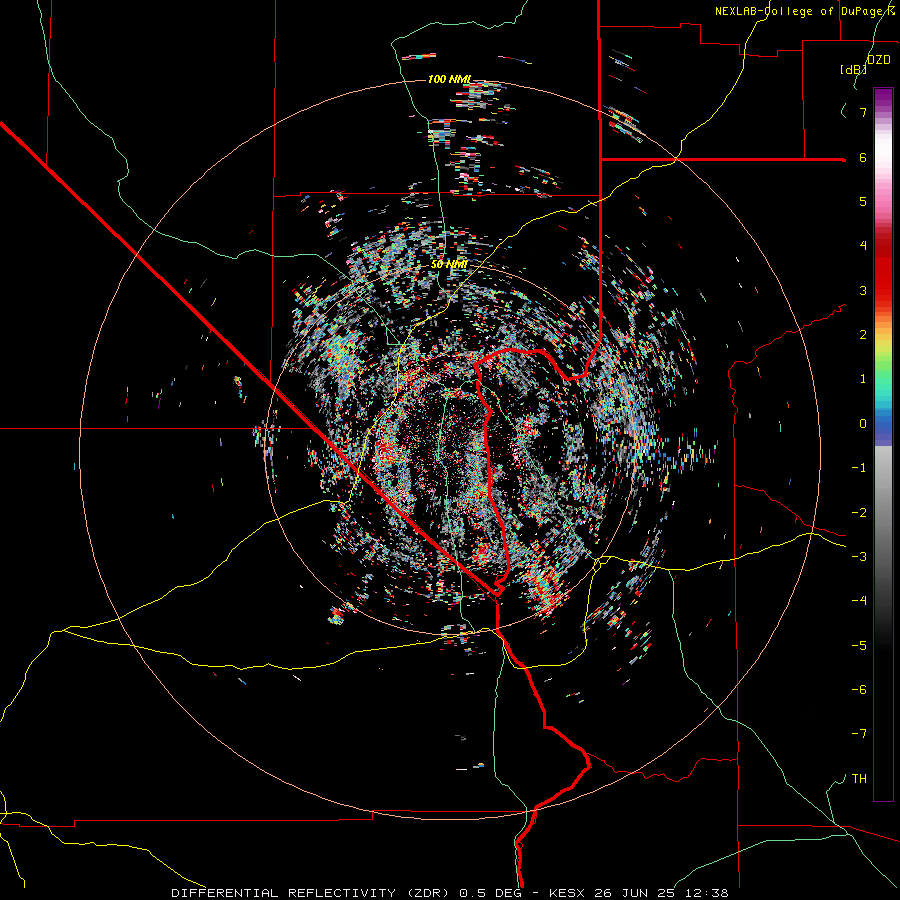Select the -3 value on the dB scale
The height and width of the screenshot is (900, 900).
pyautogui.click(x=859, y=557)
